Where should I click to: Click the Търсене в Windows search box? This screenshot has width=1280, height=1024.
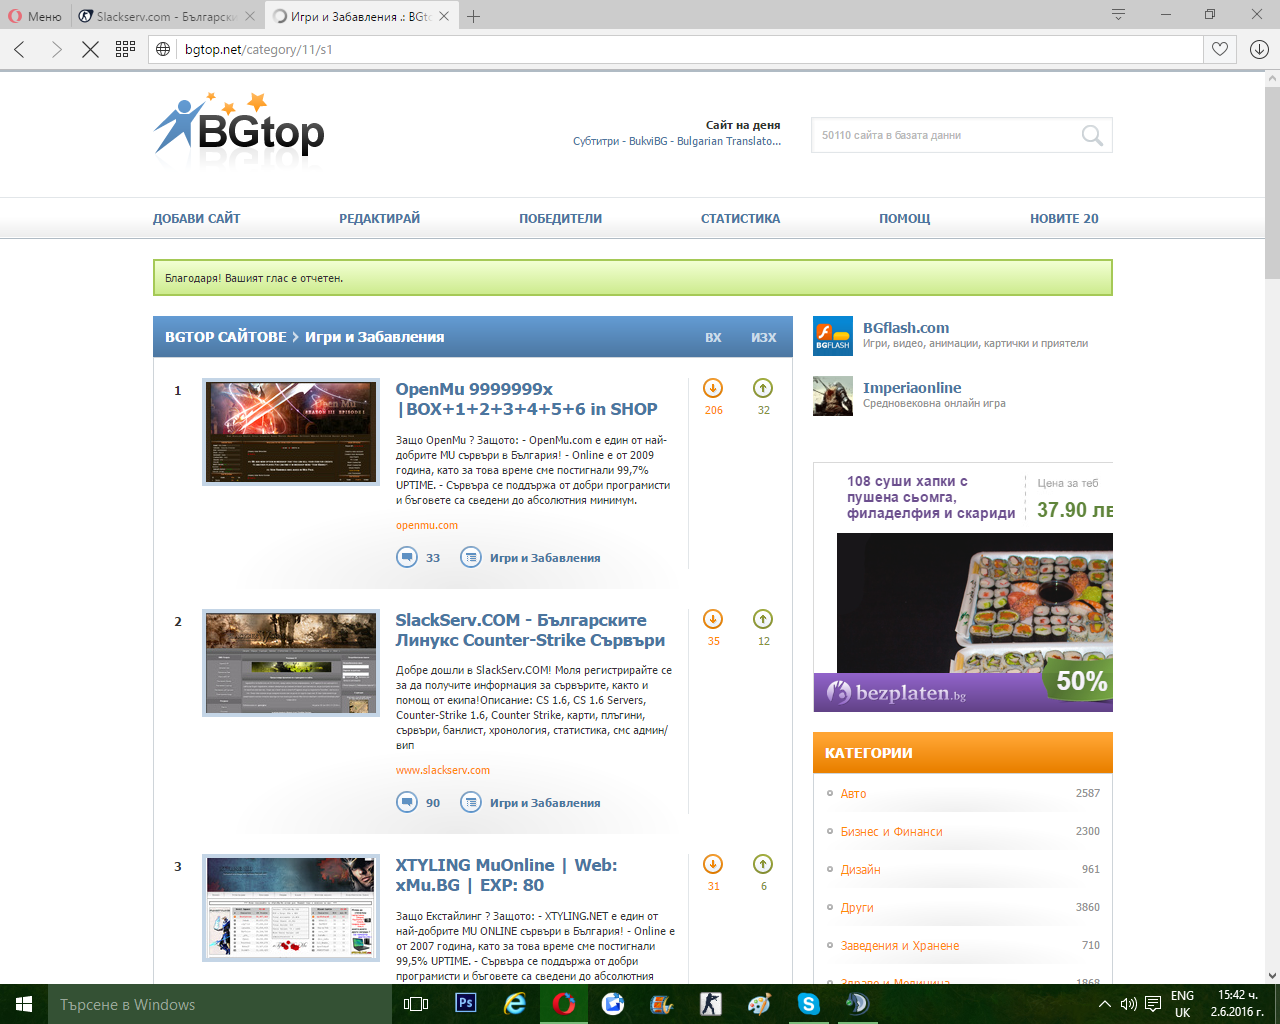pos(220,1004)
